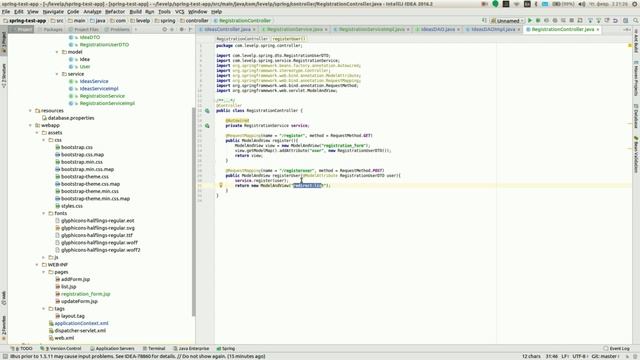Click Git: master branch widget
The width and height of the screenshot is (640, 360).
tap(606, 356)
